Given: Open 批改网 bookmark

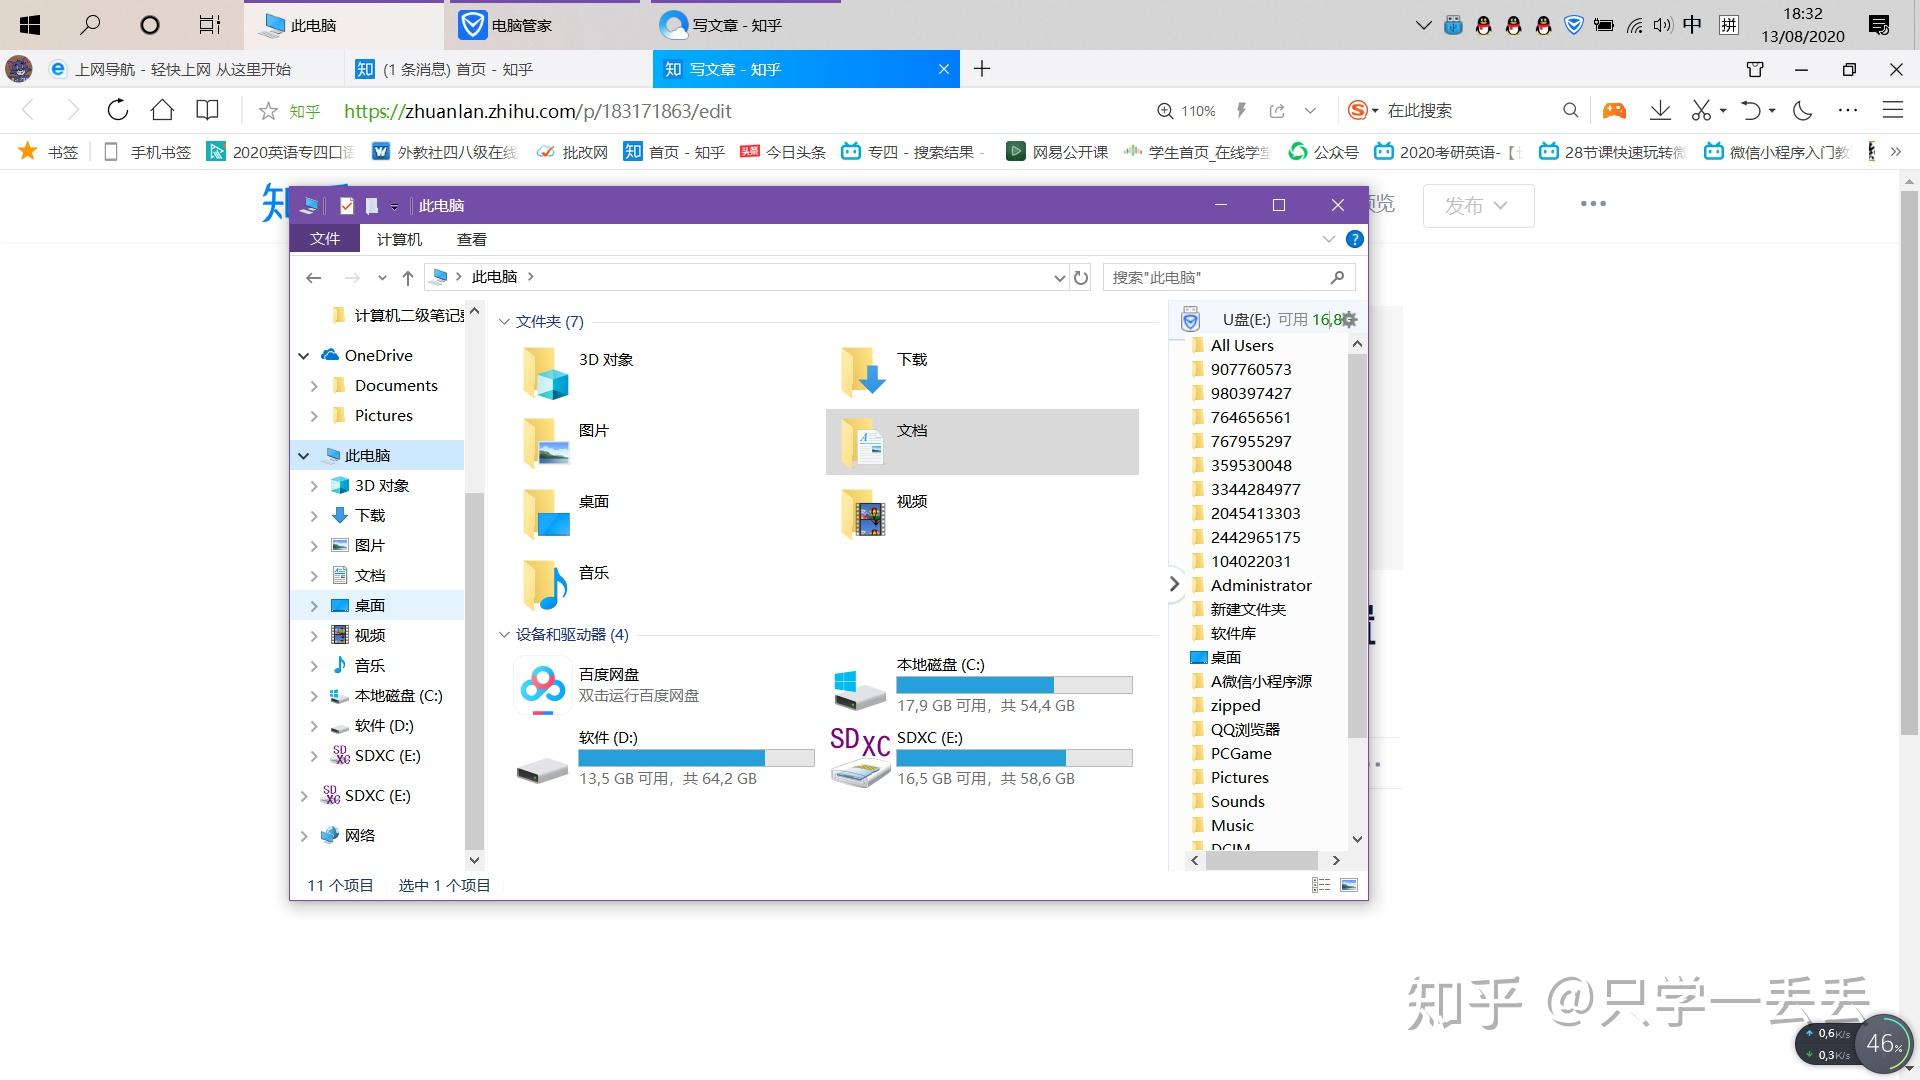Looking at the screenshot, I should pos(573,152).
